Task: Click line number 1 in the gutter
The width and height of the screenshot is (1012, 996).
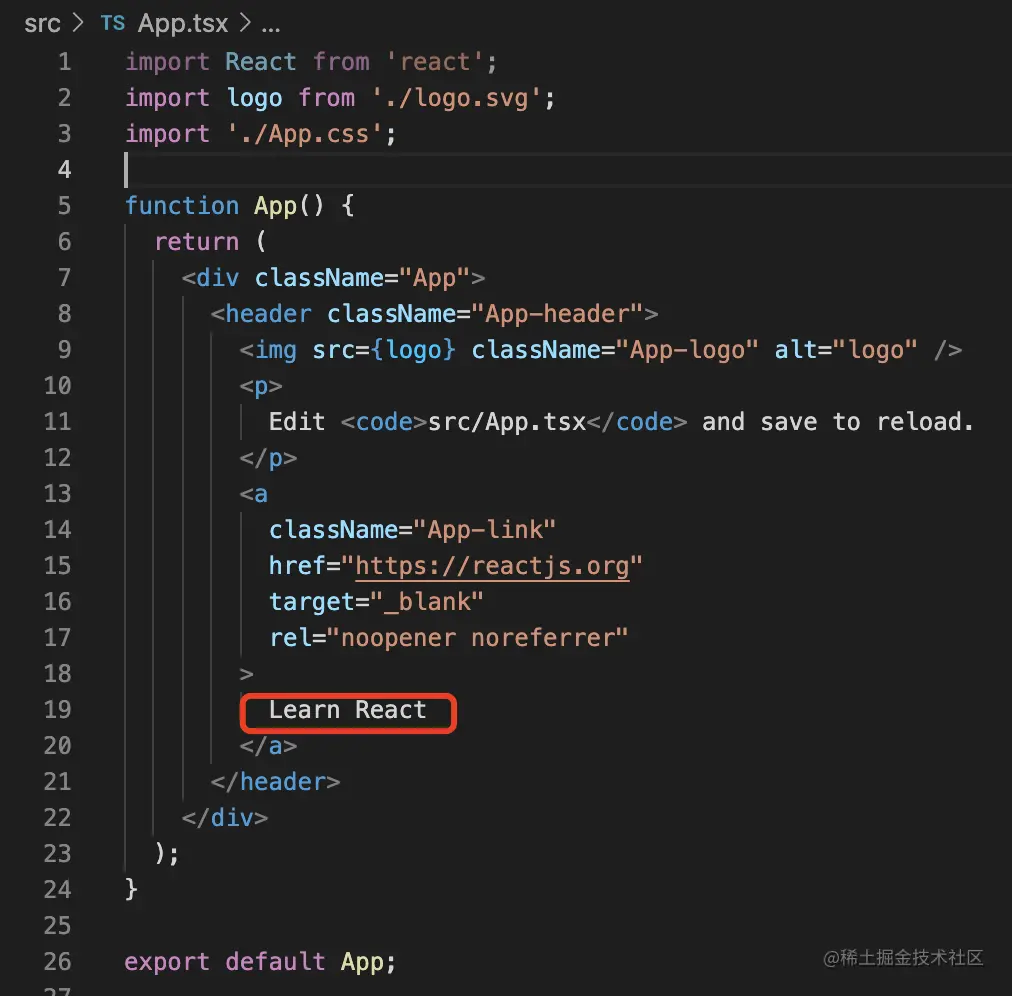Action: tap(64, 62)
